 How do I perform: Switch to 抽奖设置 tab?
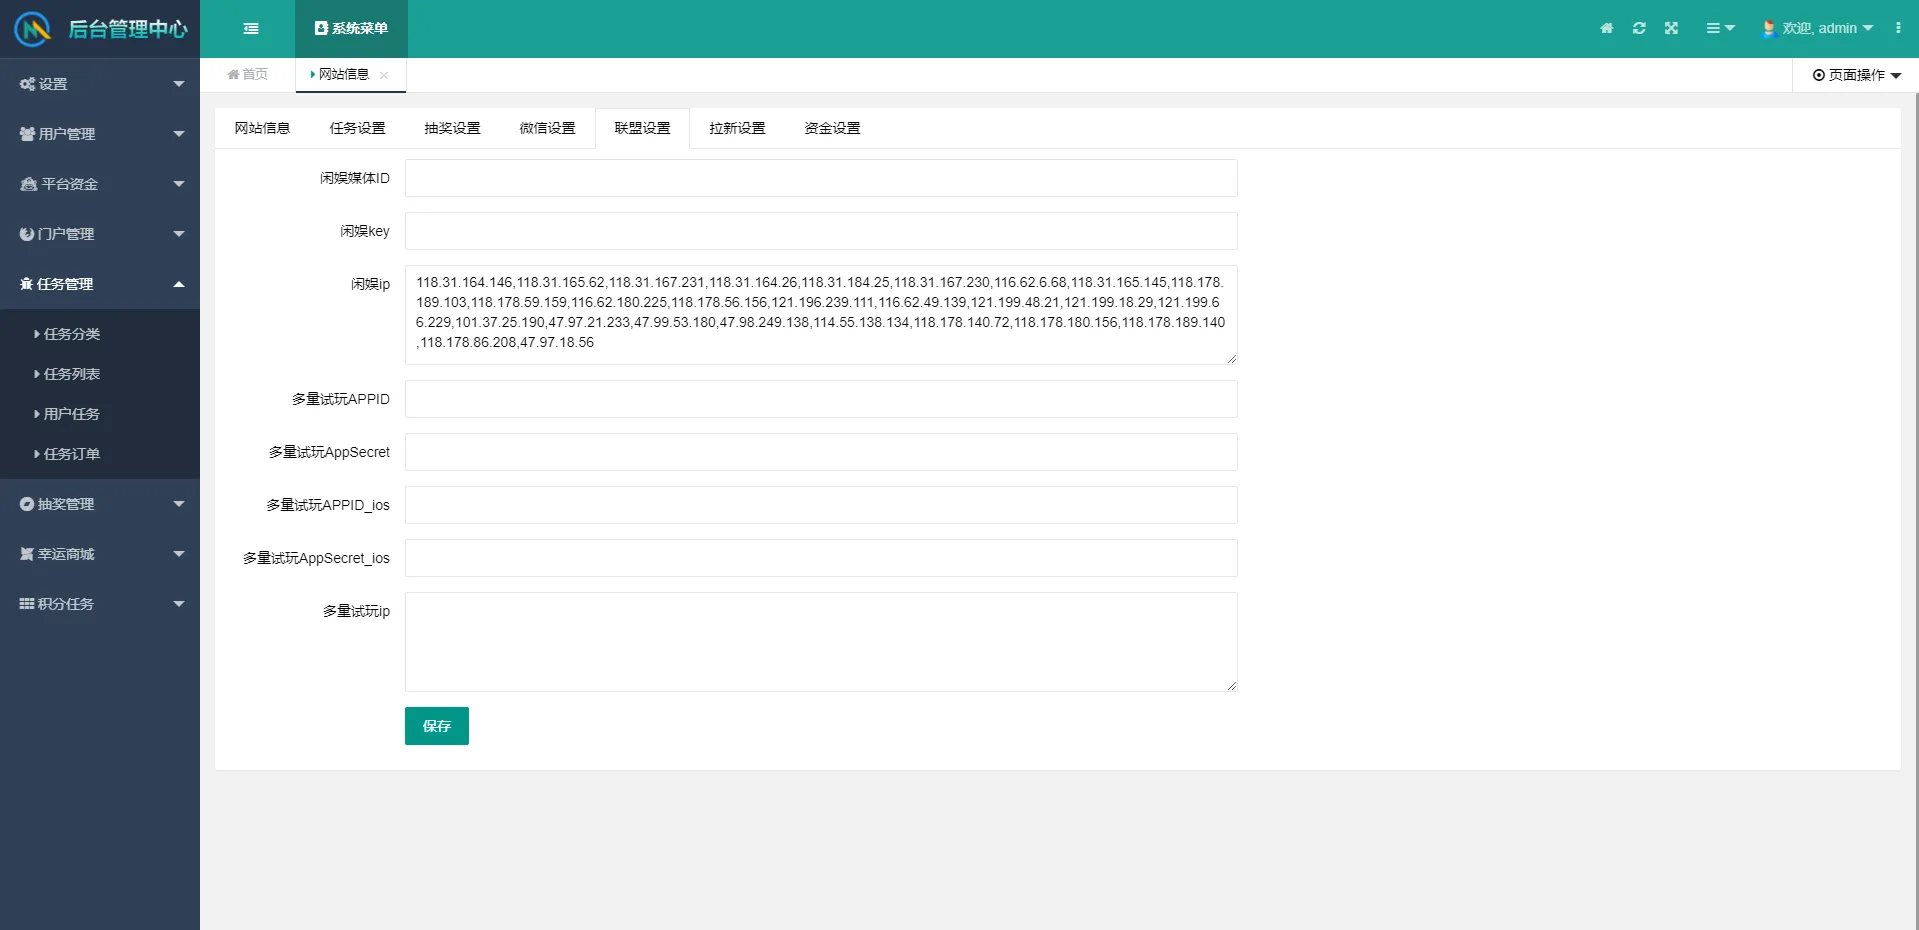pyautogui.click(x=452, y=128)
